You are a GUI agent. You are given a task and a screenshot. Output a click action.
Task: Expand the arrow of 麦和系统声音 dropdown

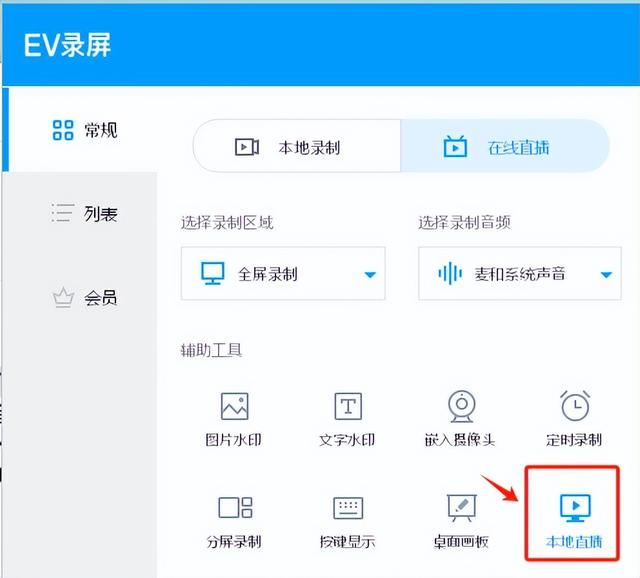point(606,275)
